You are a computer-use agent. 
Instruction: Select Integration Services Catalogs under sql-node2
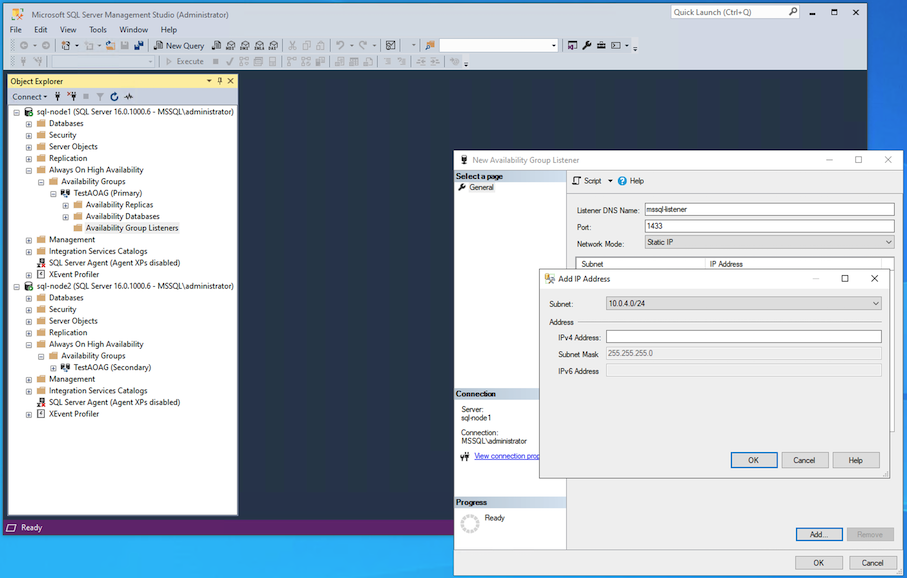click(x=98, y=391)
